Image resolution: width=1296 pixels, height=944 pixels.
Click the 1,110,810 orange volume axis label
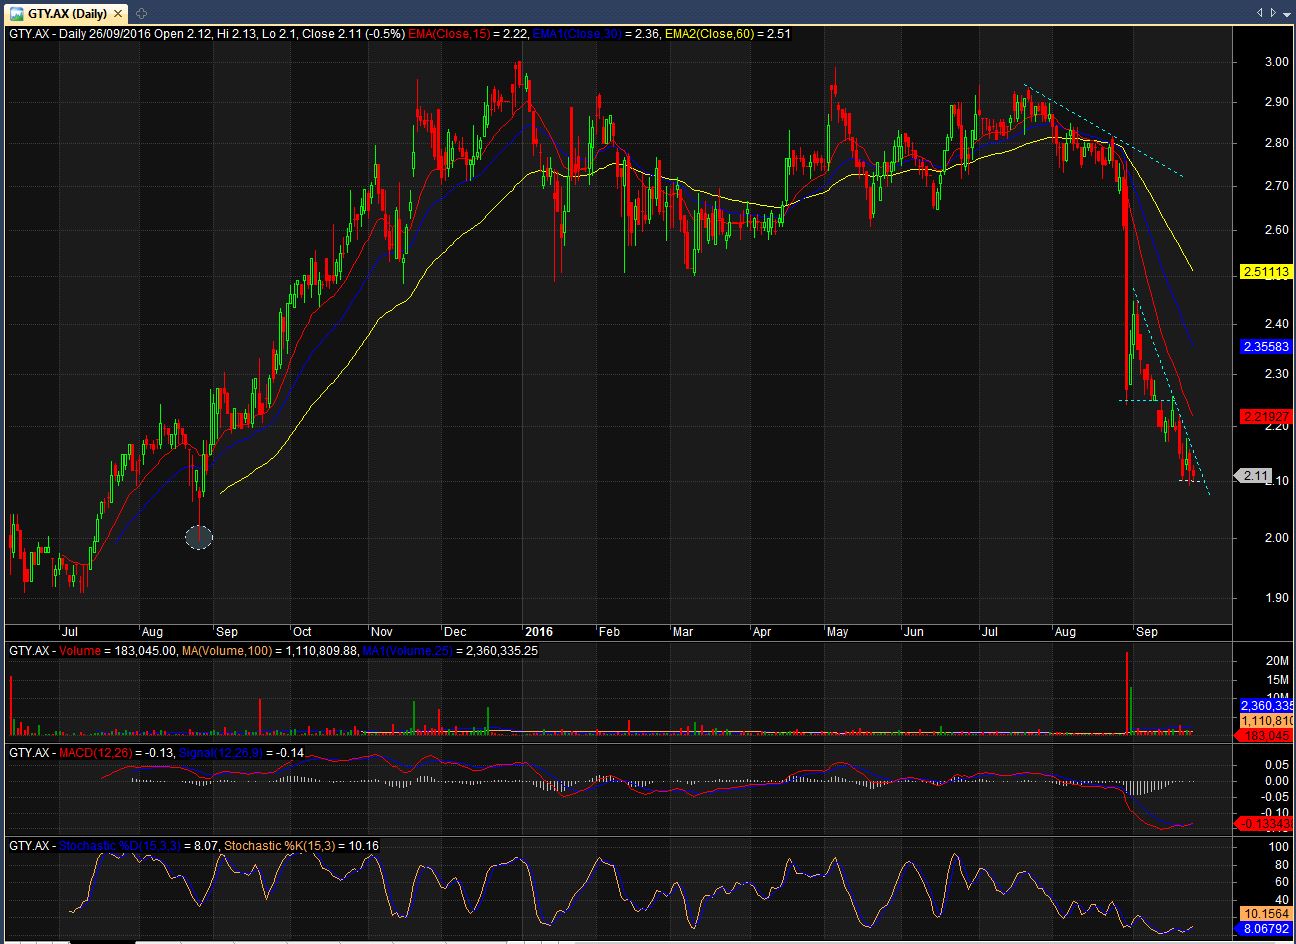(x=1266, y=721)
